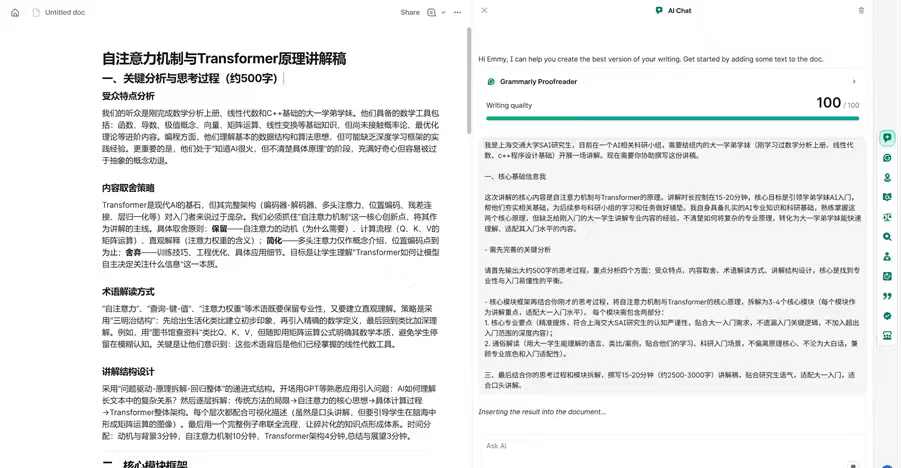Click the document file icon beside title
Viewport: 902px width, 468px height.
click(36, 13)
